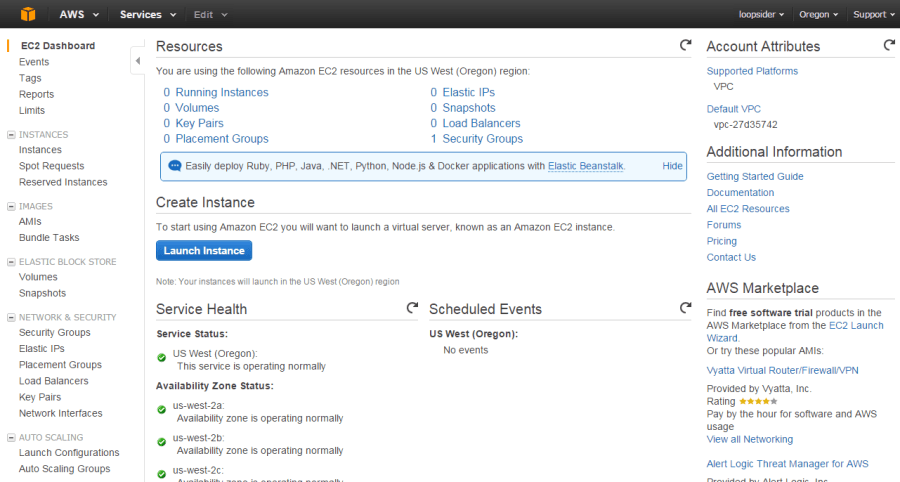Click the orange AWS cube logo
The width and height of the screenshot is (900, 482).
point(28,14)
